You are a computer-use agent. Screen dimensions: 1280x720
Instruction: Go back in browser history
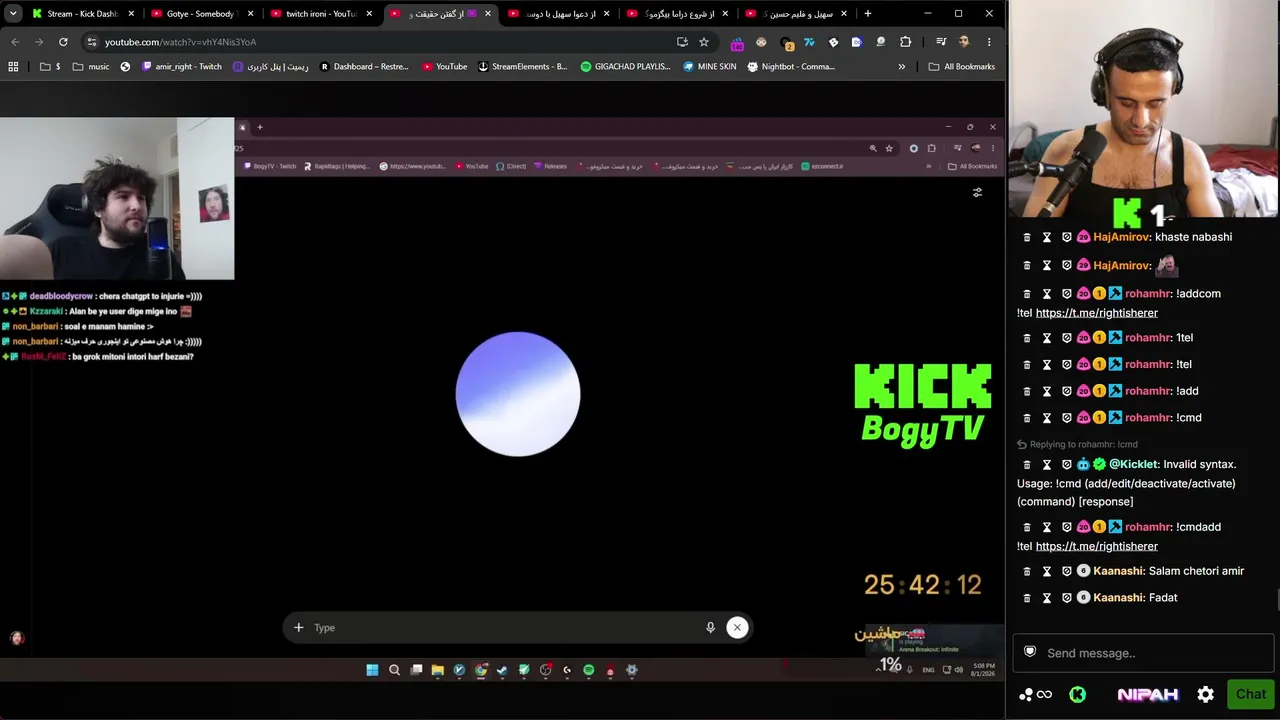[15, 42]
